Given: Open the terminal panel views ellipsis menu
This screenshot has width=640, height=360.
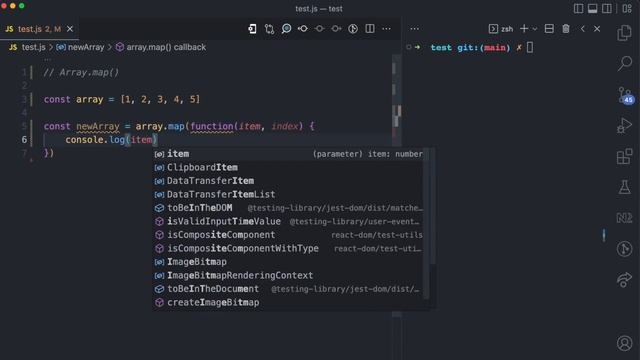Looking at the screenshot, I should [415, 29].
